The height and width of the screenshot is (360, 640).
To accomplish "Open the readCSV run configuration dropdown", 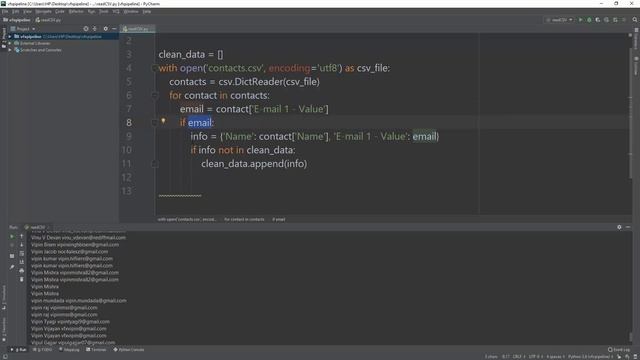I will (559, 20).
